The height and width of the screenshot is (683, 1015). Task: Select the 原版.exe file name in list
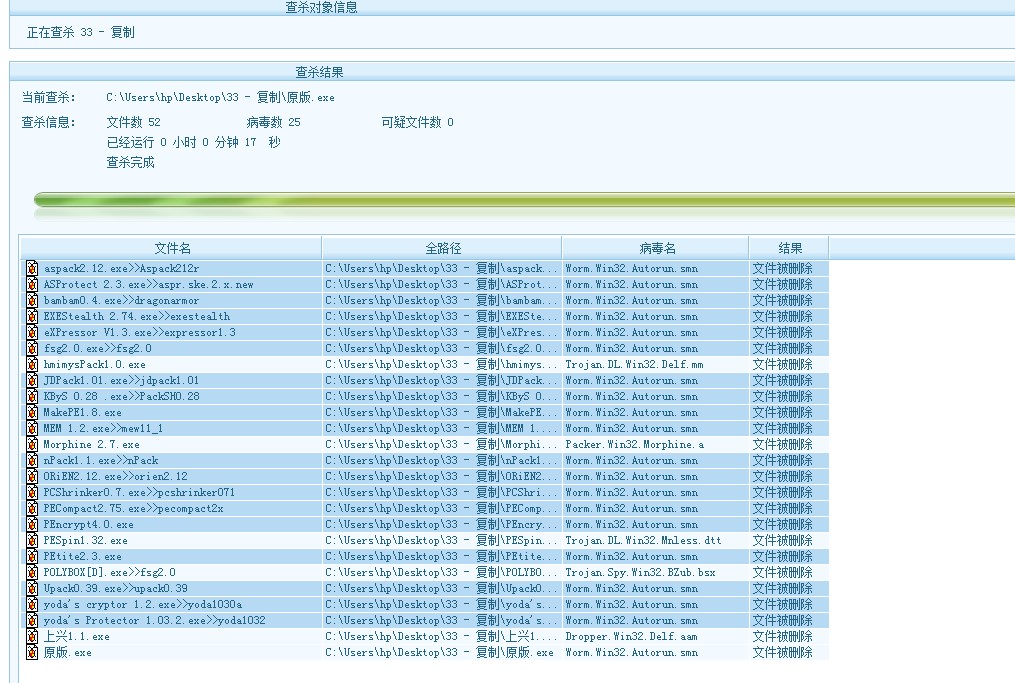67,652
